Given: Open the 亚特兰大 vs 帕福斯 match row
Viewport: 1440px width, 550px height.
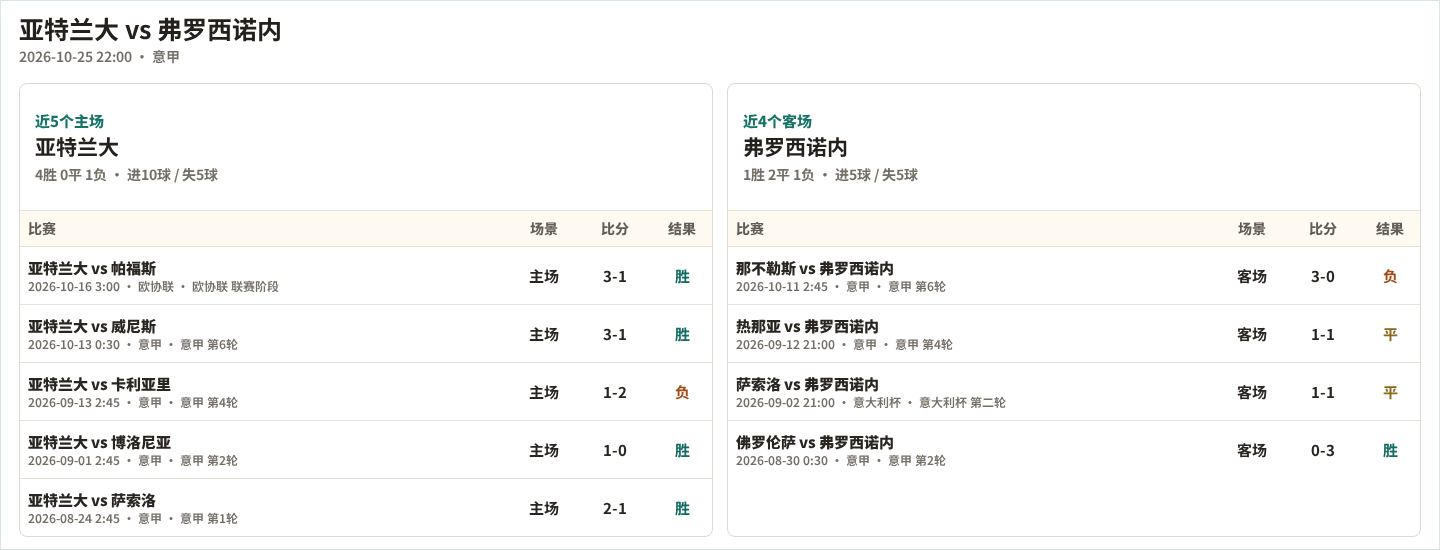Looking at the screenshot, I should click(366, 276).
